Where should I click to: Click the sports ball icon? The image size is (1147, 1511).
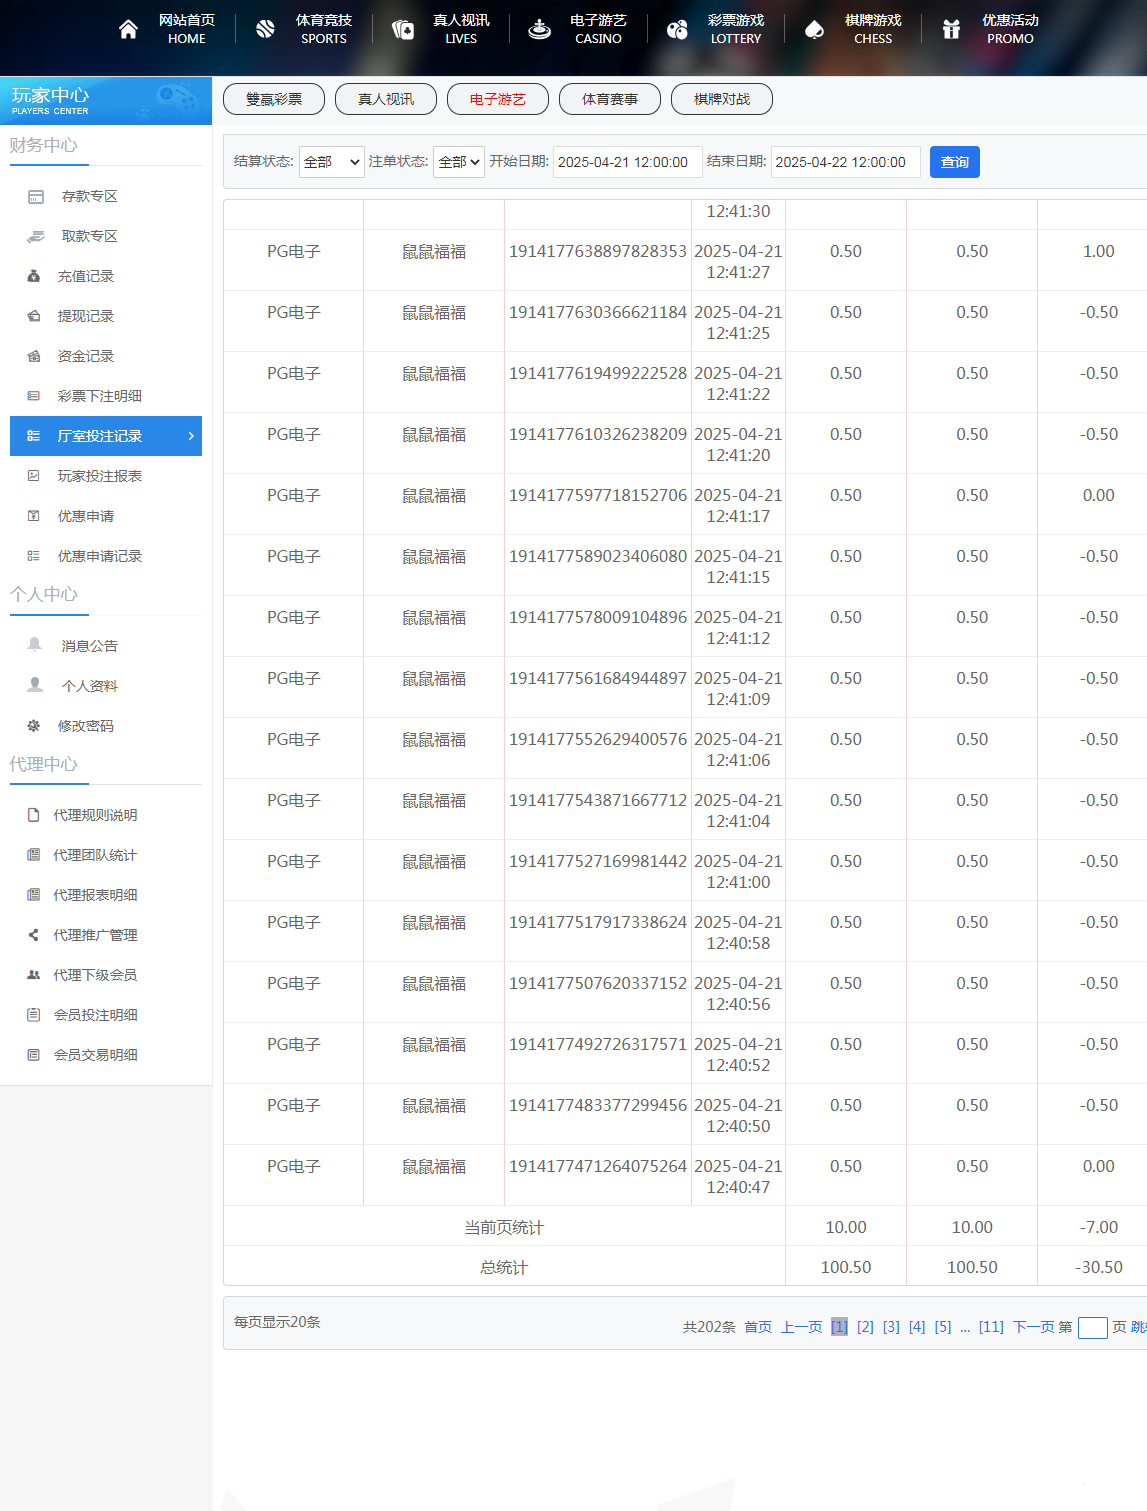[x=265, y=29]
